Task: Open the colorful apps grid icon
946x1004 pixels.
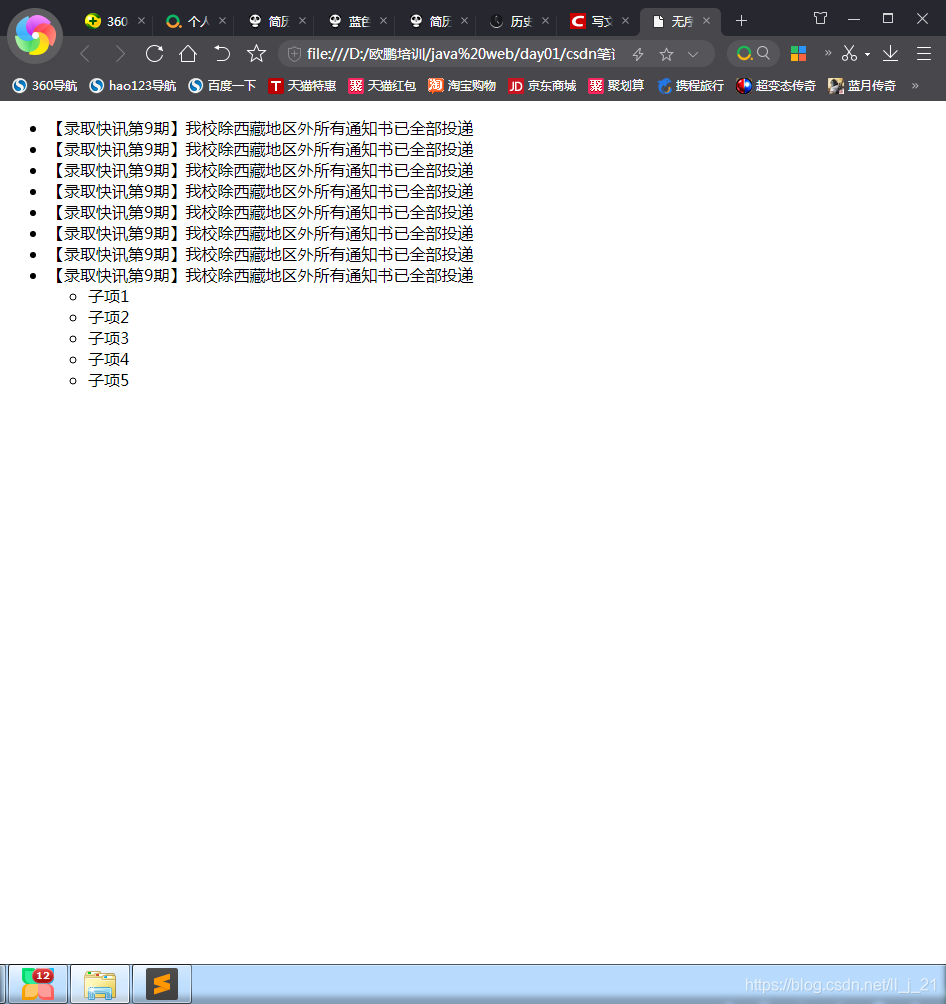Action: (798, 54)
